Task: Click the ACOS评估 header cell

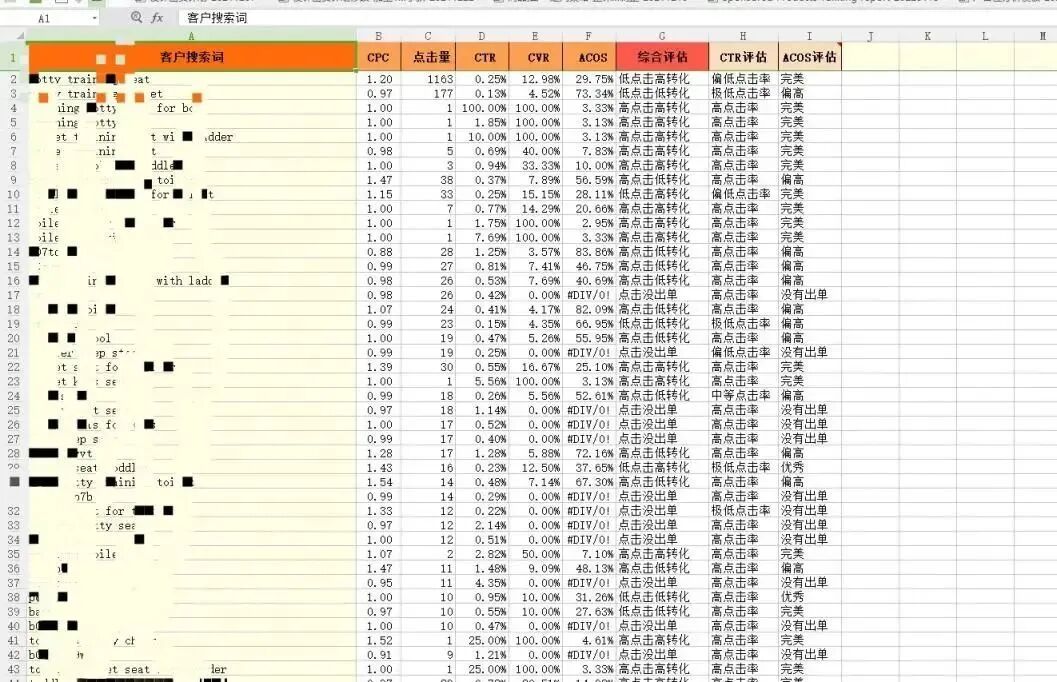Action: 809,57
